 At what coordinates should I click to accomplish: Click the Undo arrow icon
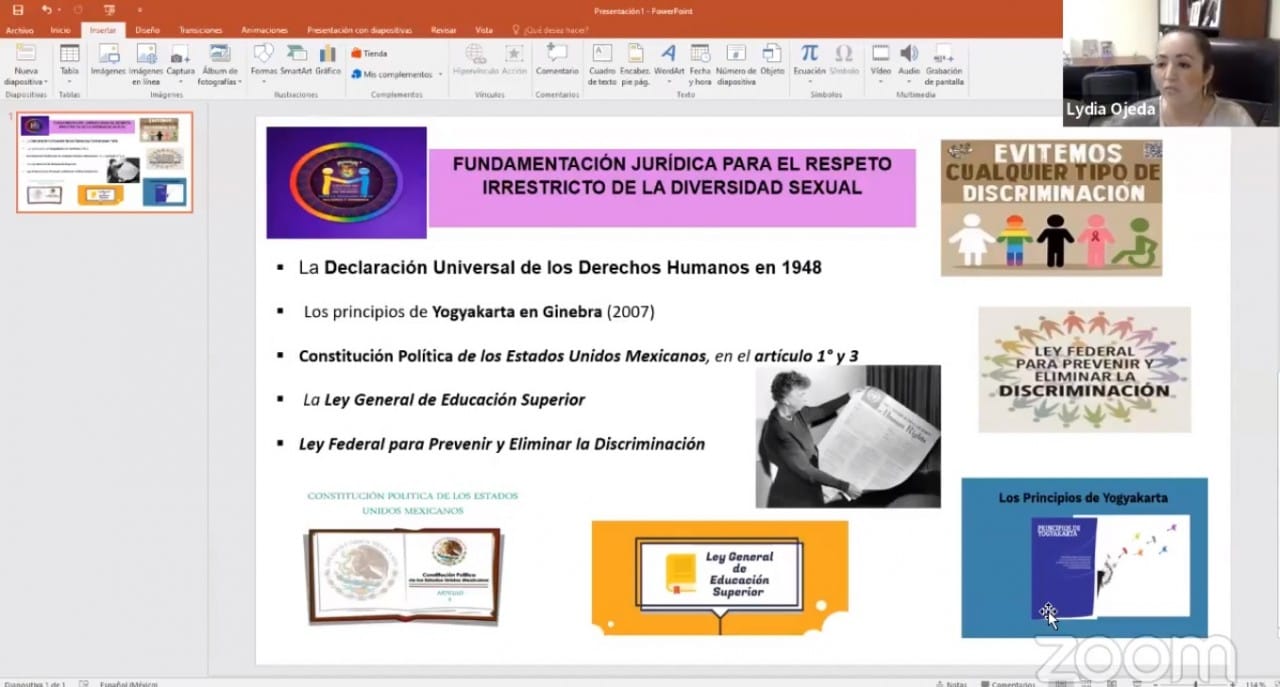click(x=45, y=10)
